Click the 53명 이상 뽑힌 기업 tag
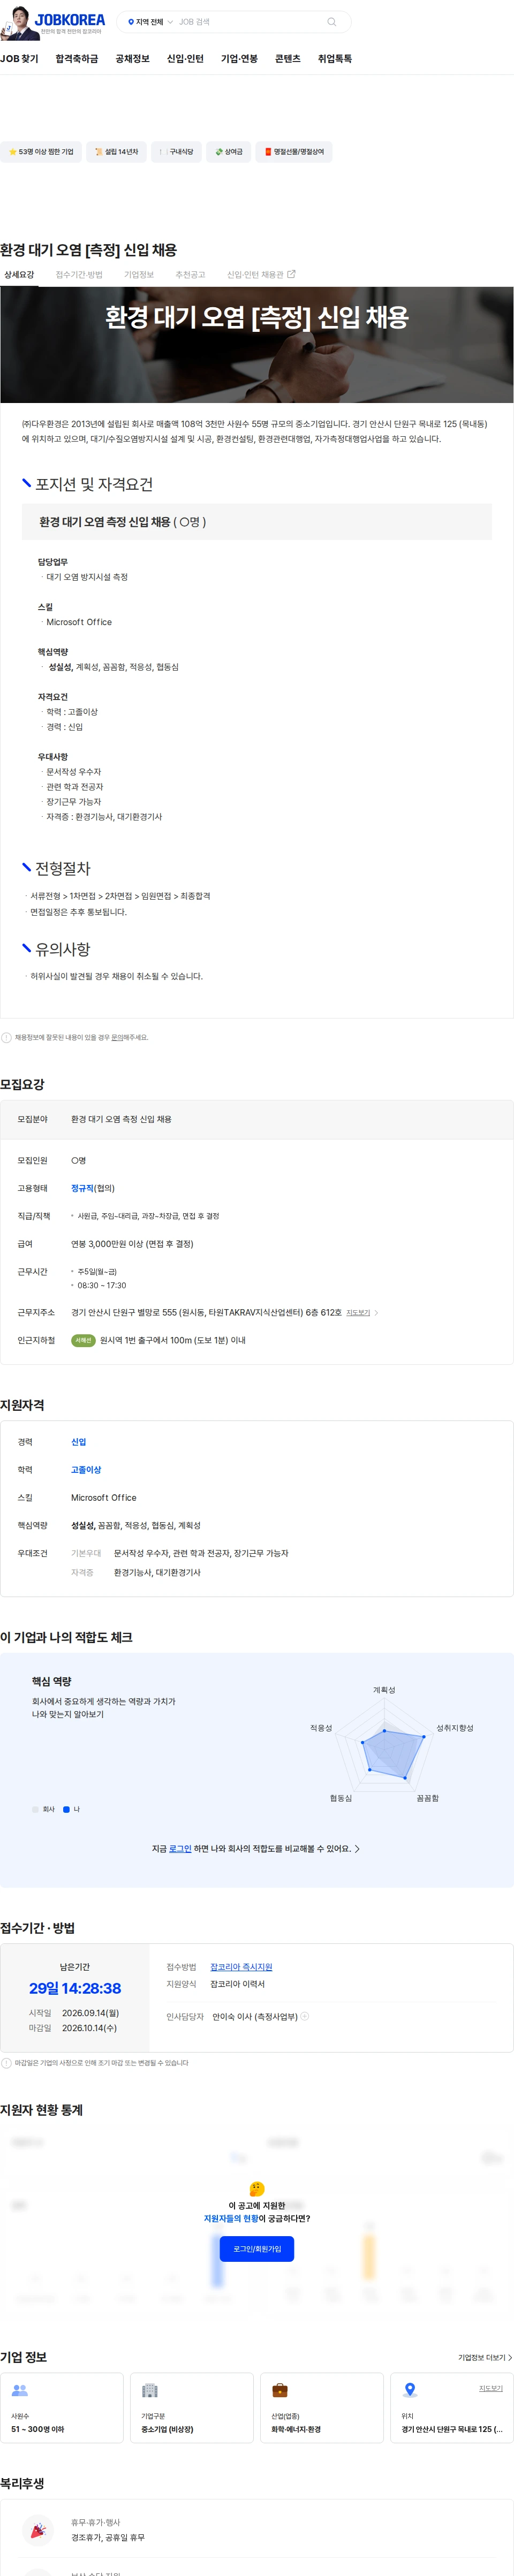514x2576 pixels. (40, 152)
